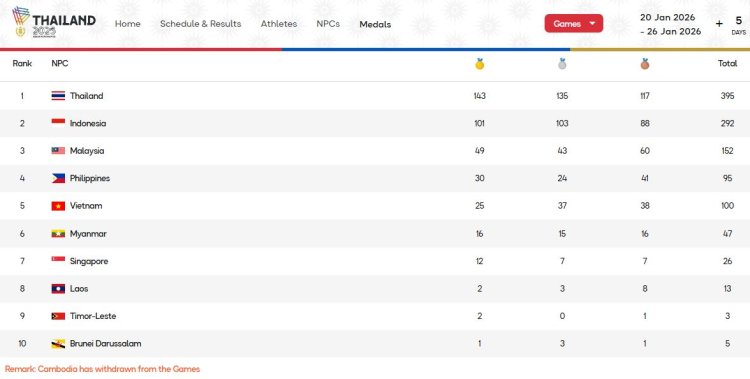Screen dimensions: 750x379
Task: Open Timor-Leste NPC link
Action: pyautogui.click(x=93, y=316)
